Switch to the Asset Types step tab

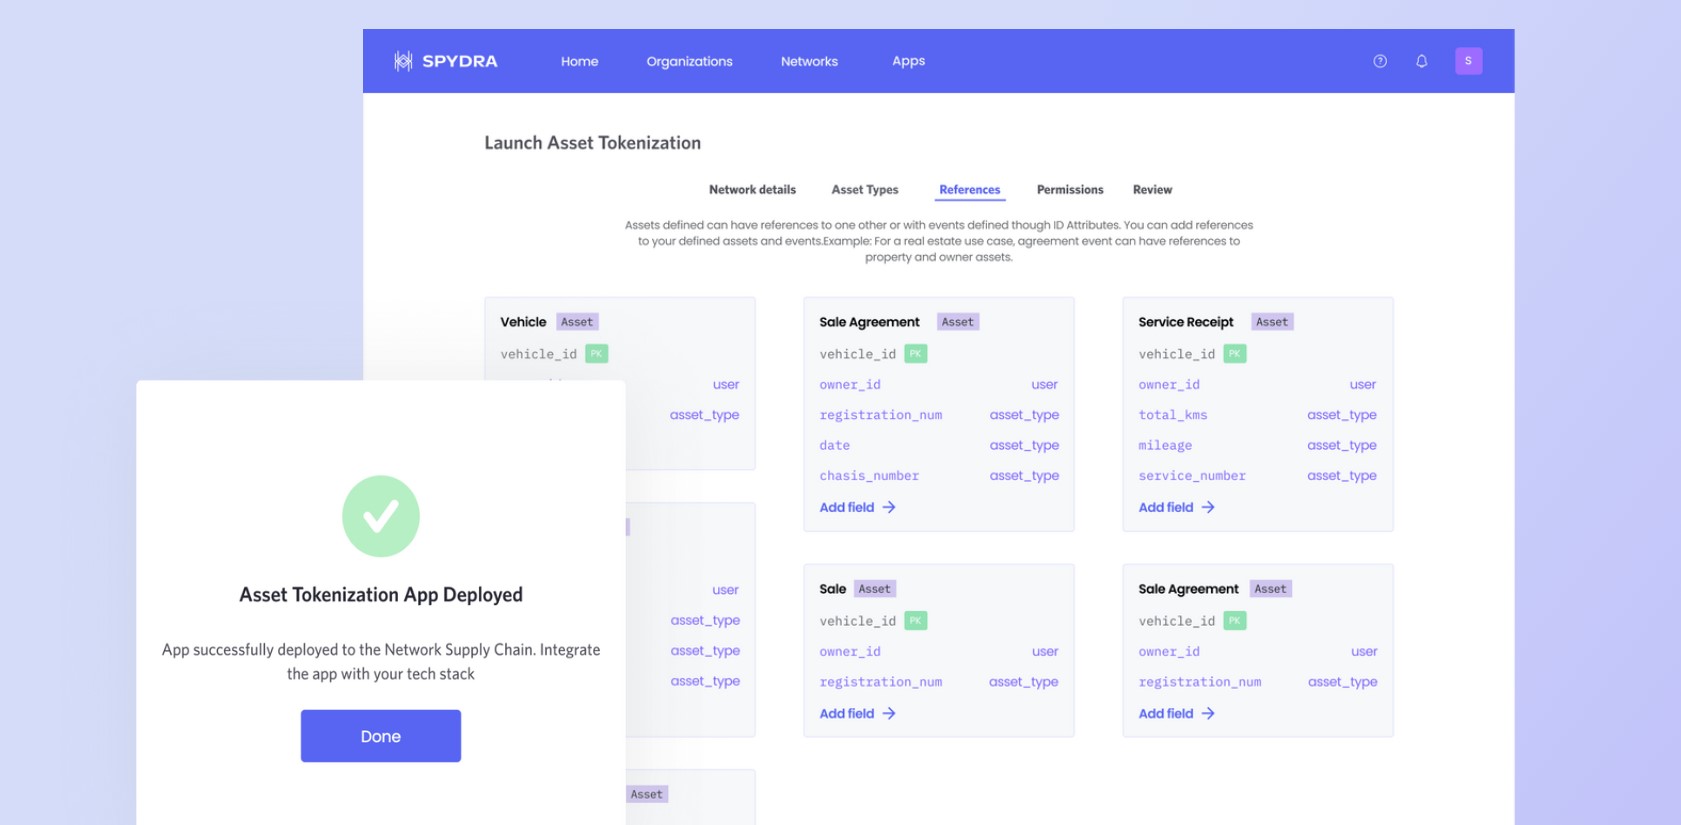pyautogui.click(x=865, y=190)
